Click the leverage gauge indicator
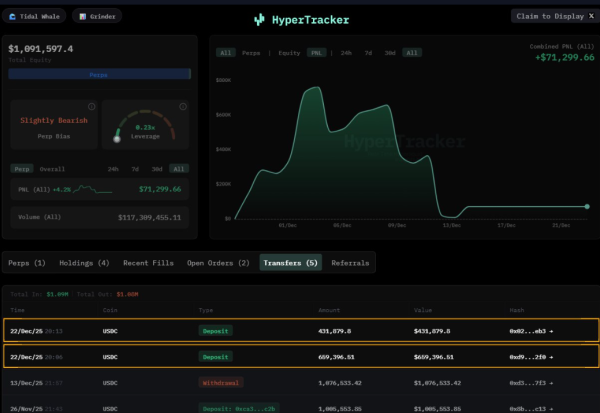 (118, 139)
